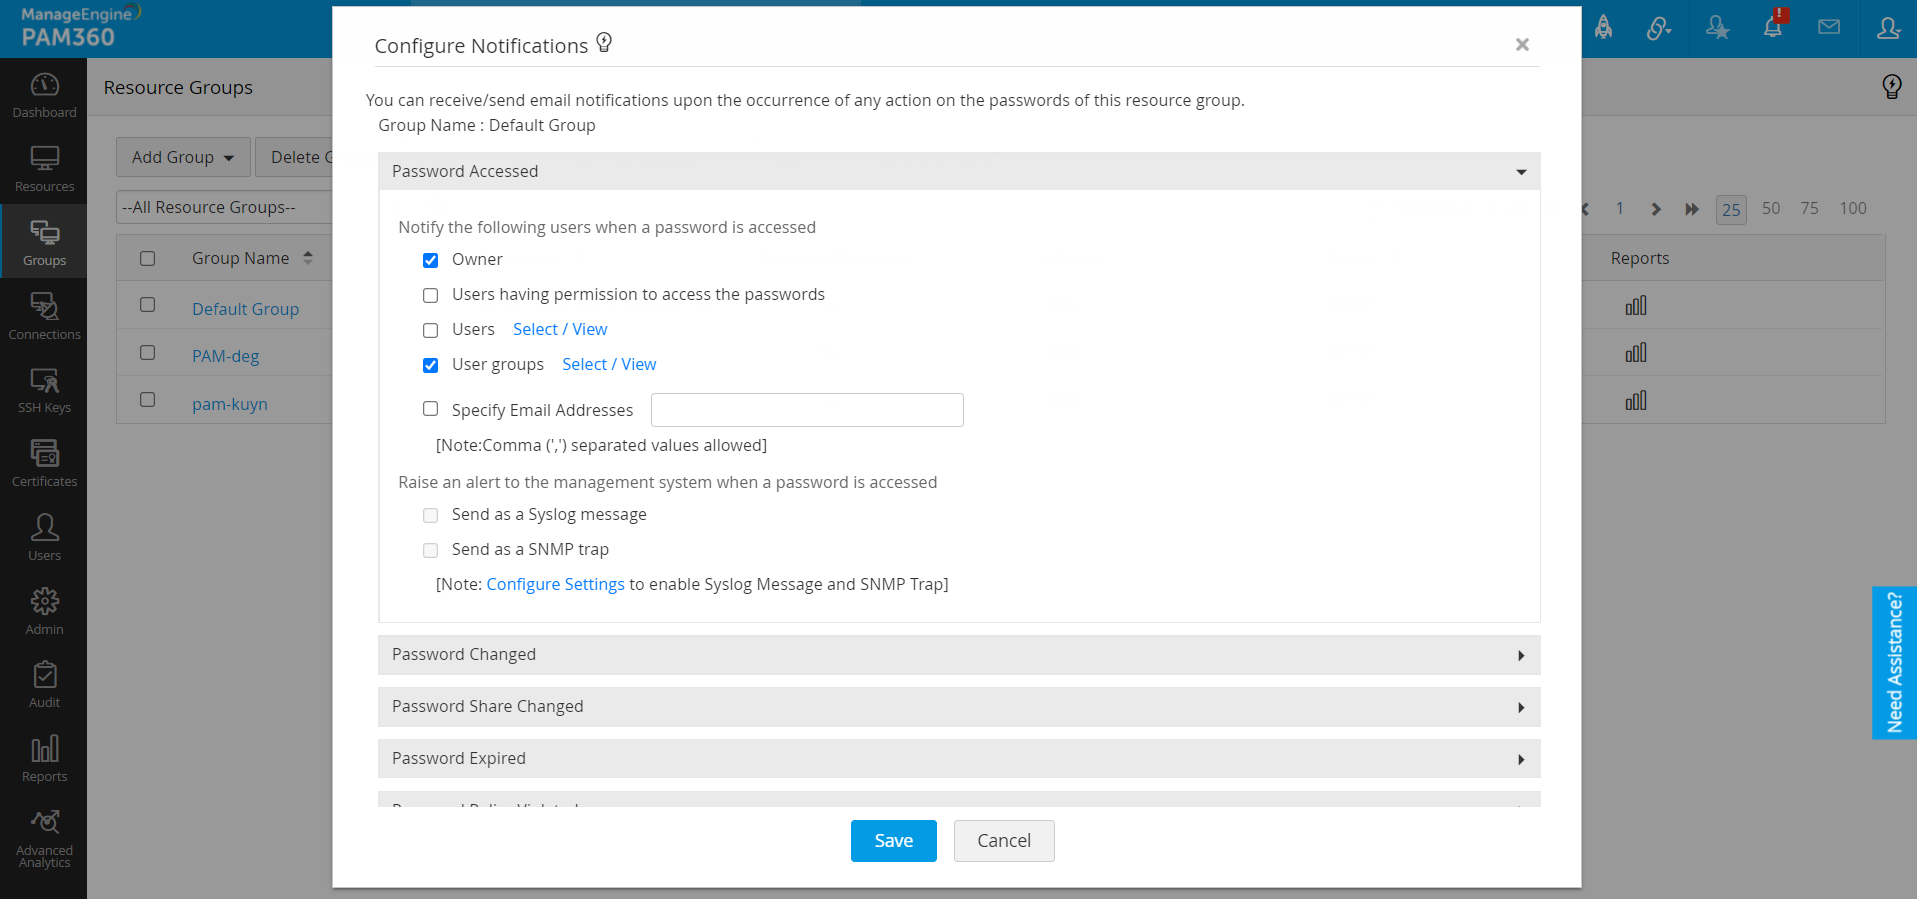Open the Certificates sidebar icon
The height and width of the screenshot is (899, 1917).
coord(44,463)
